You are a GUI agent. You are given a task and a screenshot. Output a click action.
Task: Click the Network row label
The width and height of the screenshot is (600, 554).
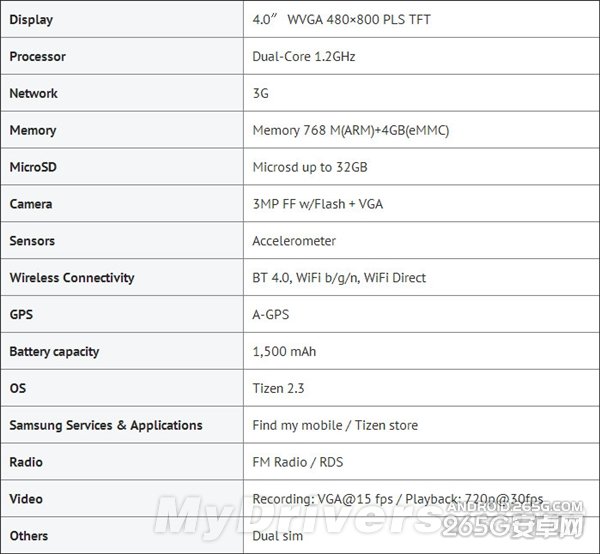(x=33, y=94)
